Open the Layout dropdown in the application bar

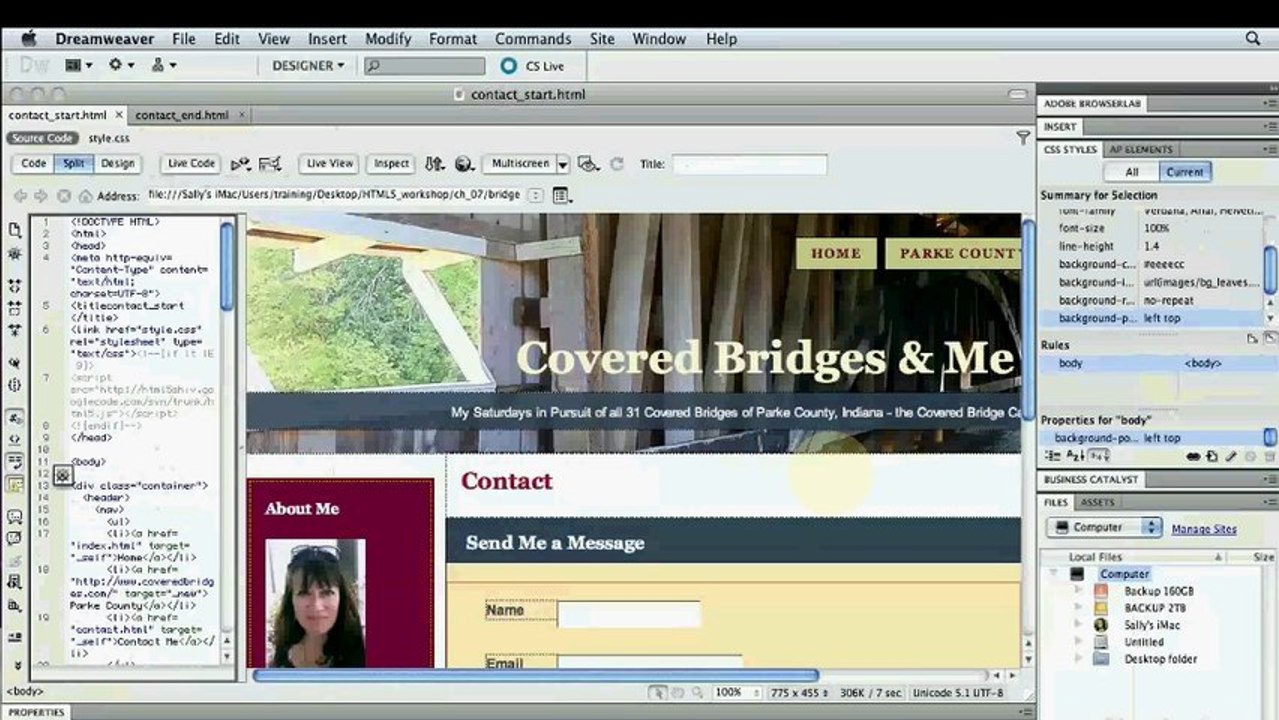tap(78, 65)
